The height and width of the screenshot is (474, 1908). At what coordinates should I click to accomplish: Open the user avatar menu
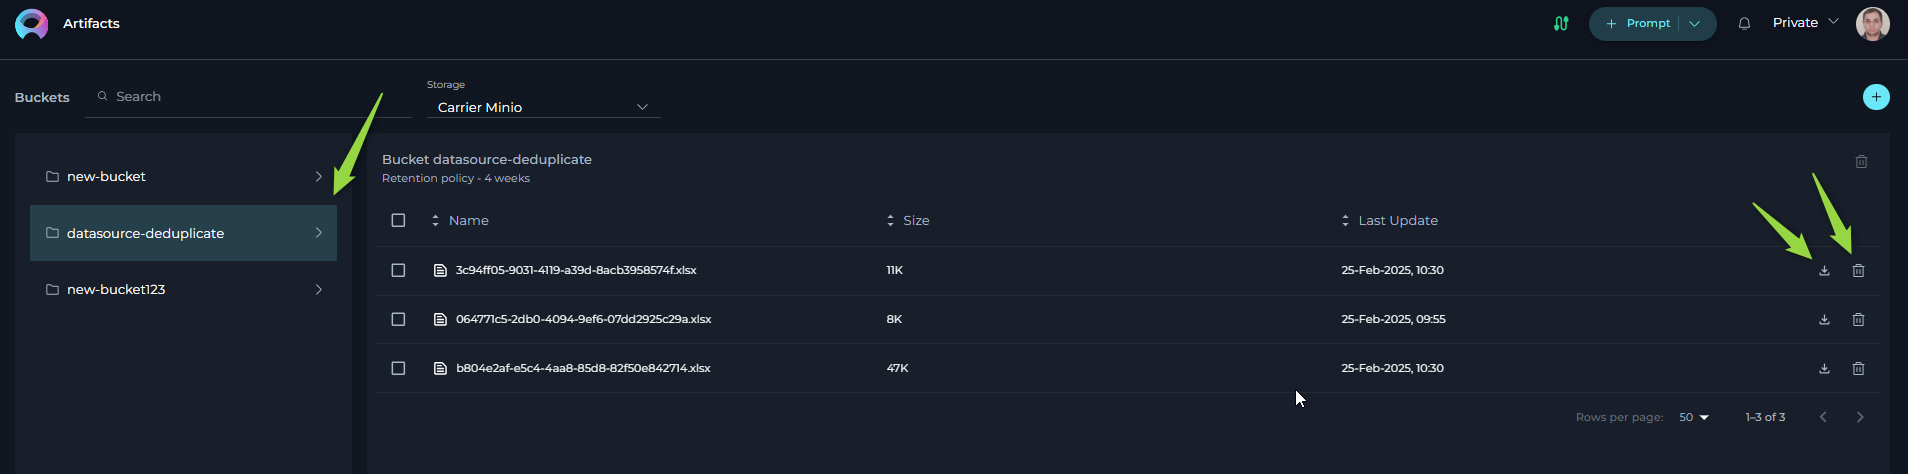click(x=1872, y=24)
